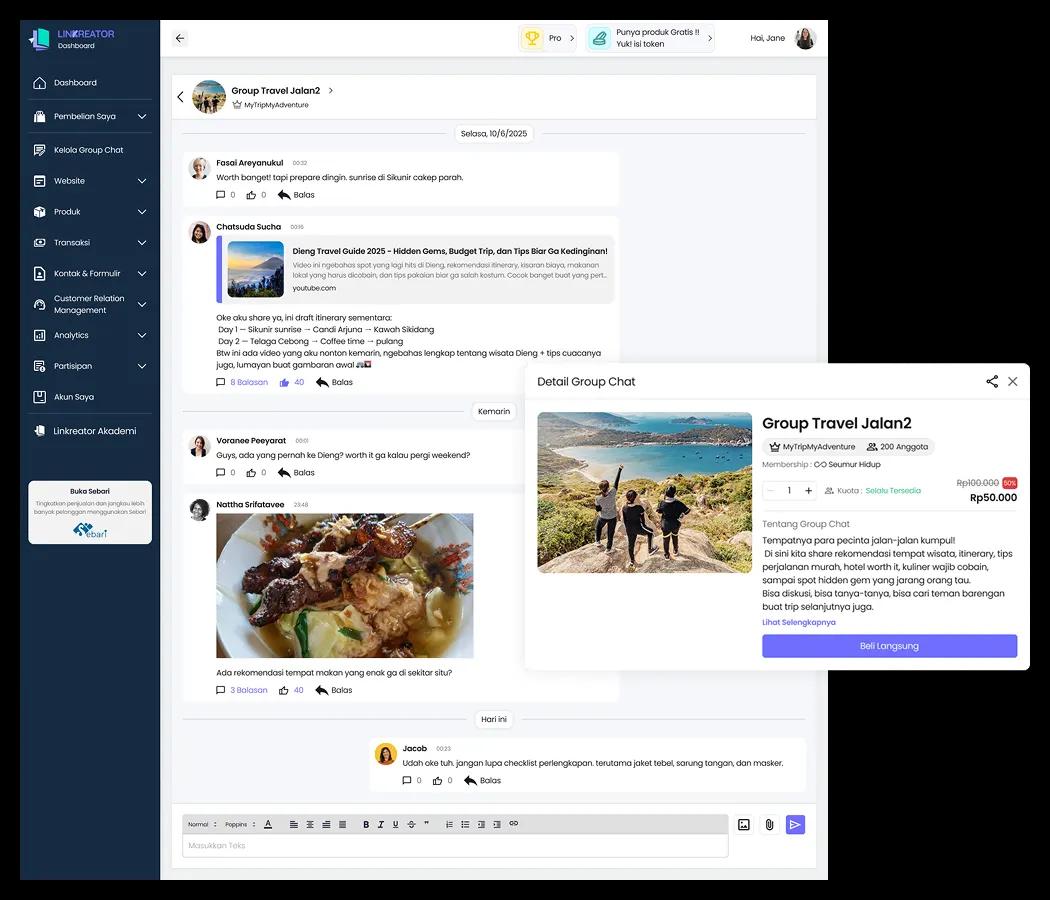This screenshot has width=1050, height=900.
Task: Click the Masukkan Teks message input field
Action: tap(454, 846)
